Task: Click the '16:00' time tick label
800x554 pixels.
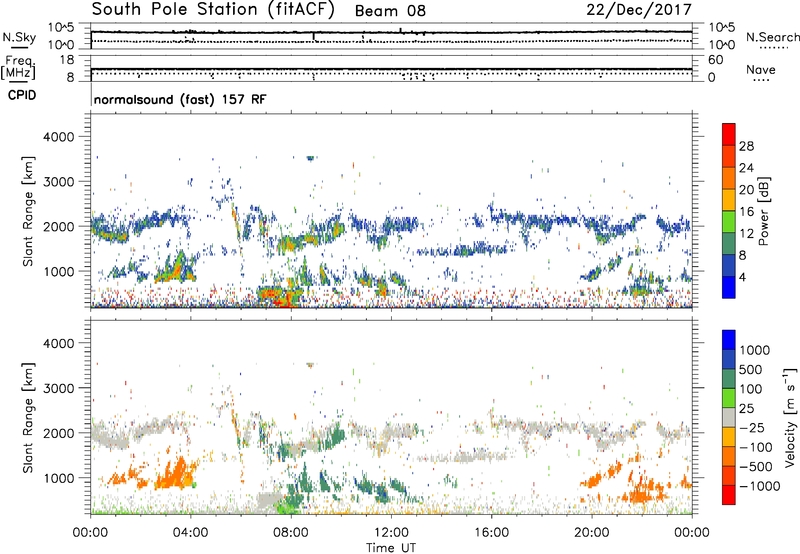Action: tap(491, 533)
